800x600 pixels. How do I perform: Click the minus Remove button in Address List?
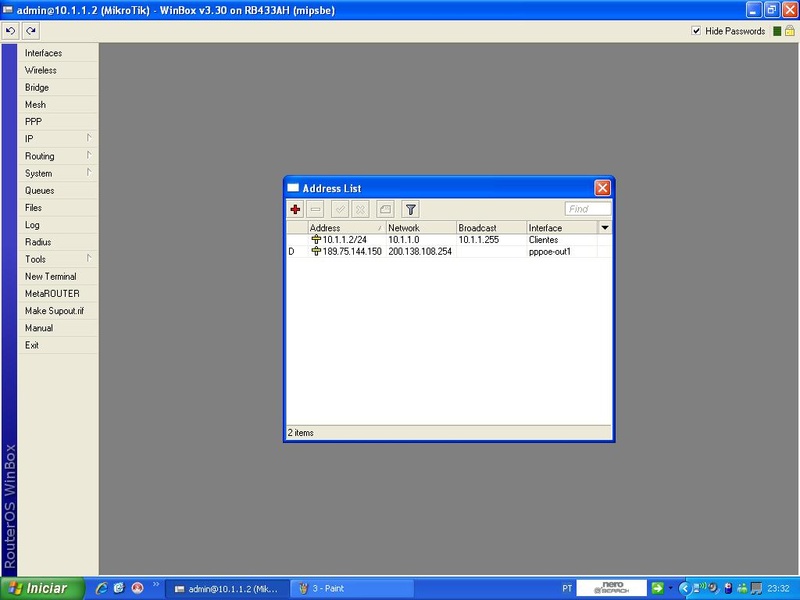click(315, 209)
